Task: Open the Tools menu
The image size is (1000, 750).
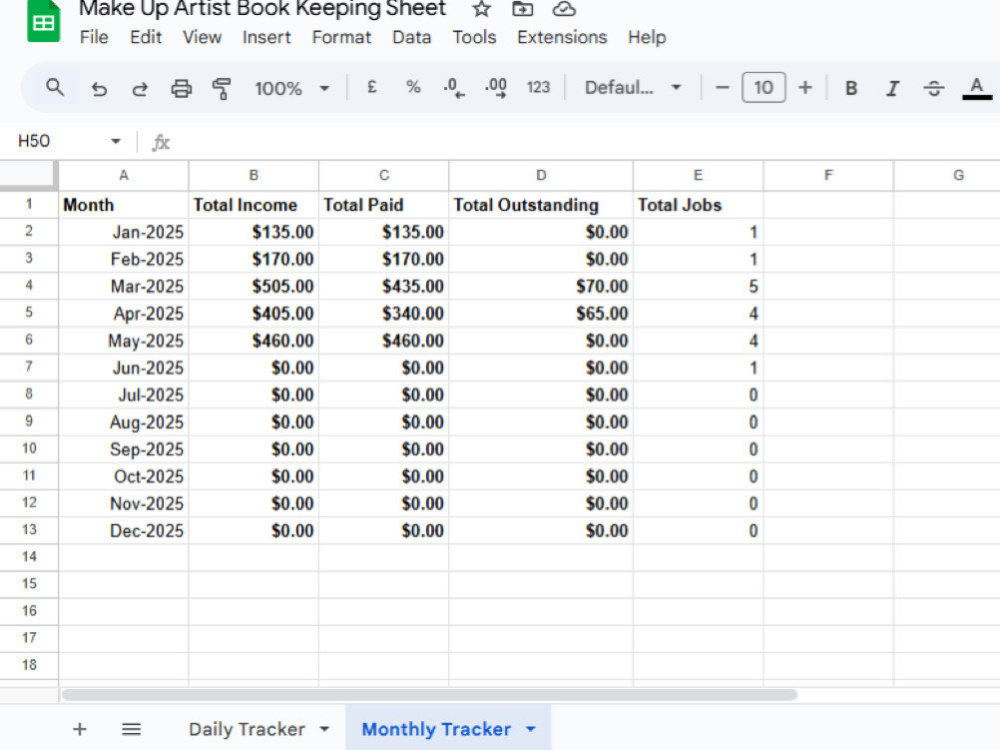Action: [x=474, y=37]
